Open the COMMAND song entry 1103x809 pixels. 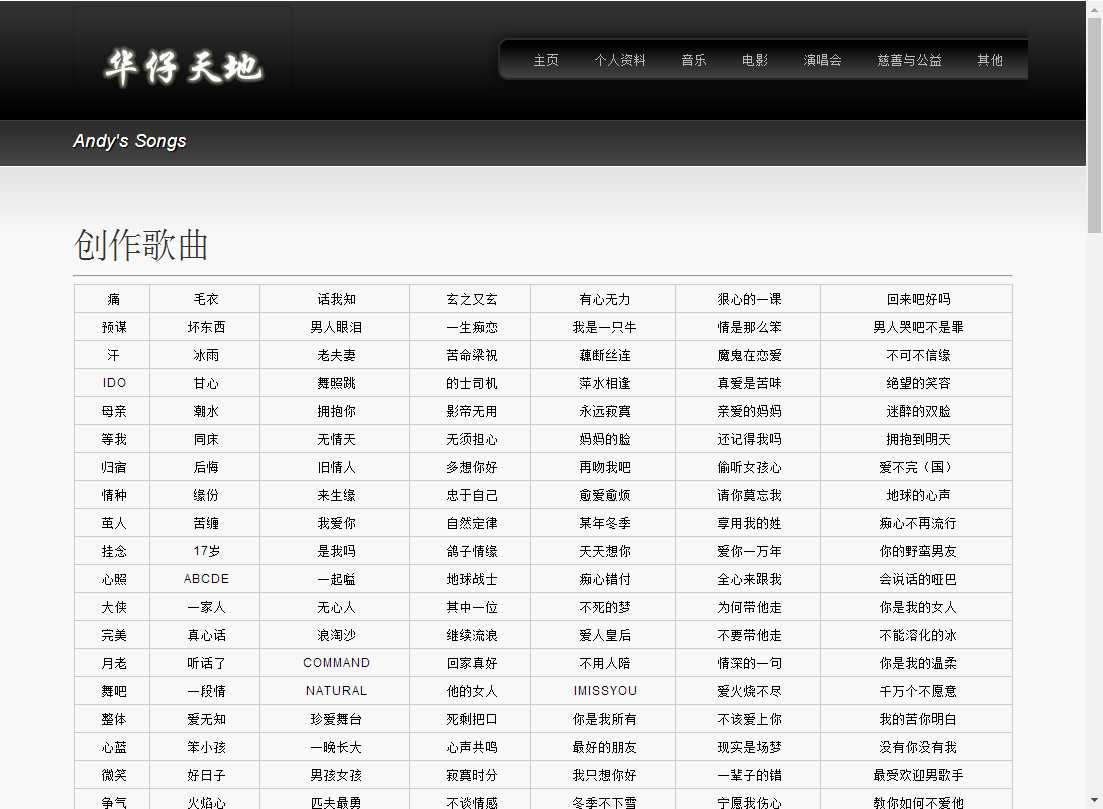click(337, 663)
